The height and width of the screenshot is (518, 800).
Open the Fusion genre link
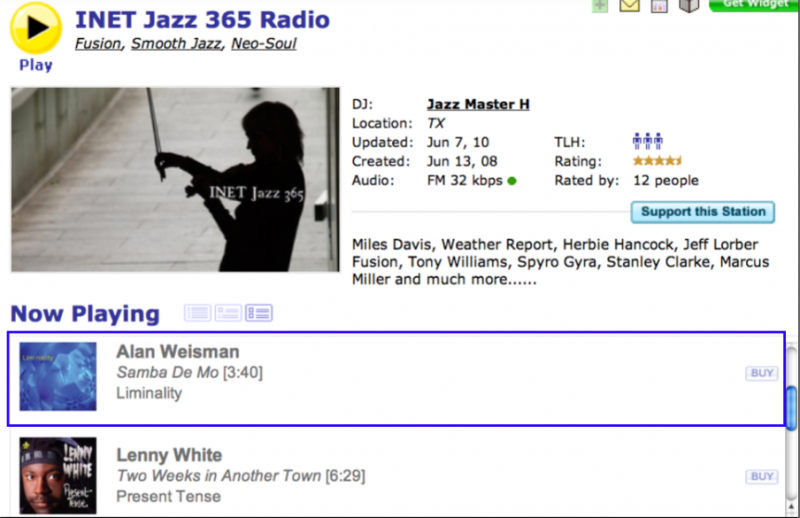(x=99, y=43)
